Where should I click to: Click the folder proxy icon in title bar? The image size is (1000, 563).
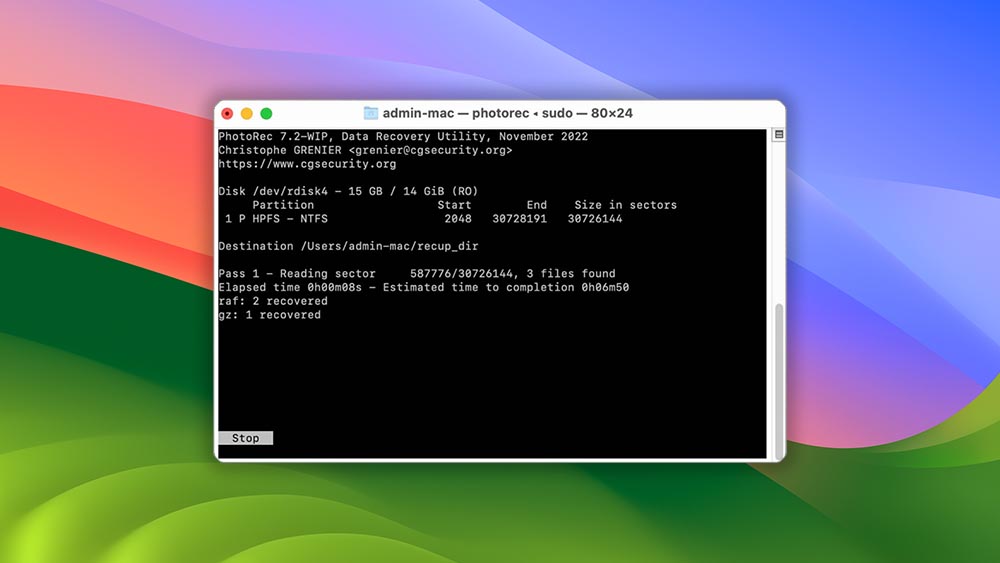pos(371,113)
